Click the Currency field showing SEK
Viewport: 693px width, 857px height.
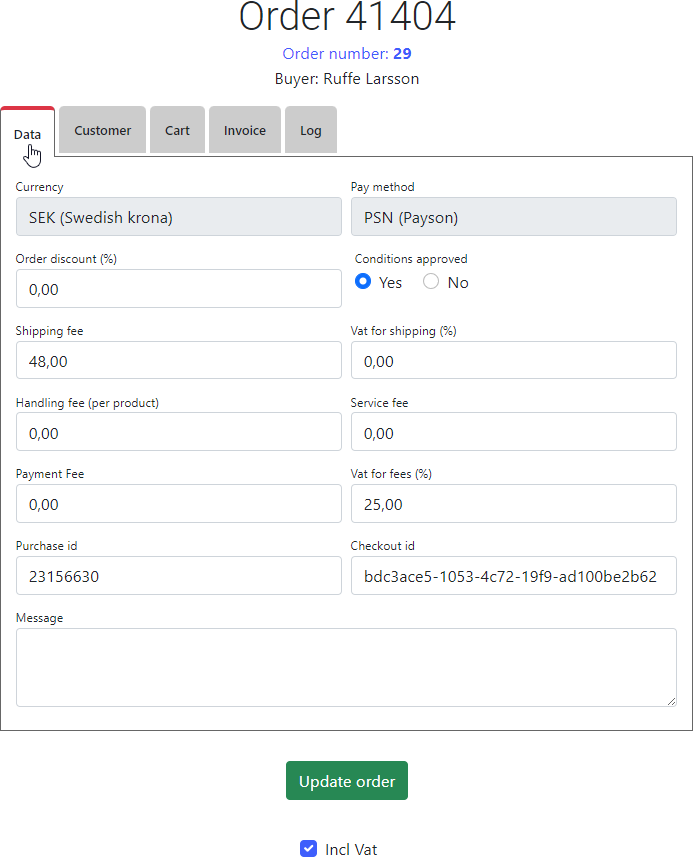tap(179, 217)
